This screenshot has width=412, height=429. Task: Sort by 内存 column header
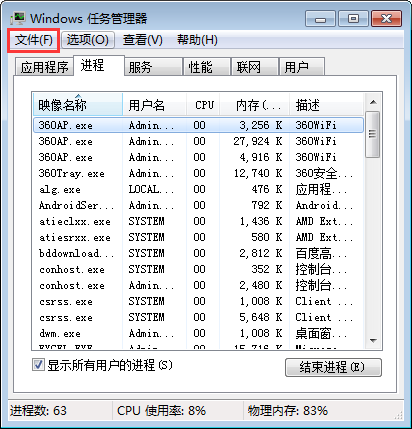point(255,105)
